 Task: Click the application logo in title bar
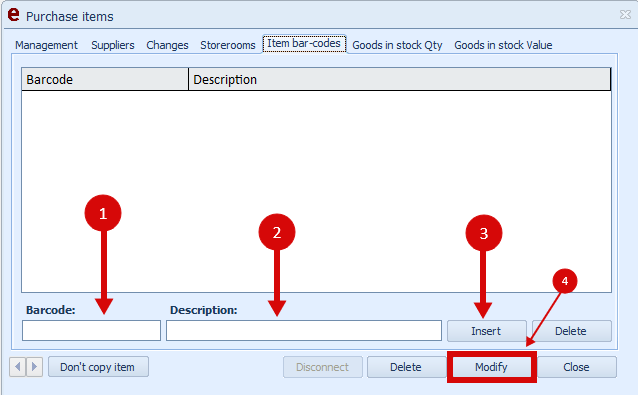click(x=13, y=15)
